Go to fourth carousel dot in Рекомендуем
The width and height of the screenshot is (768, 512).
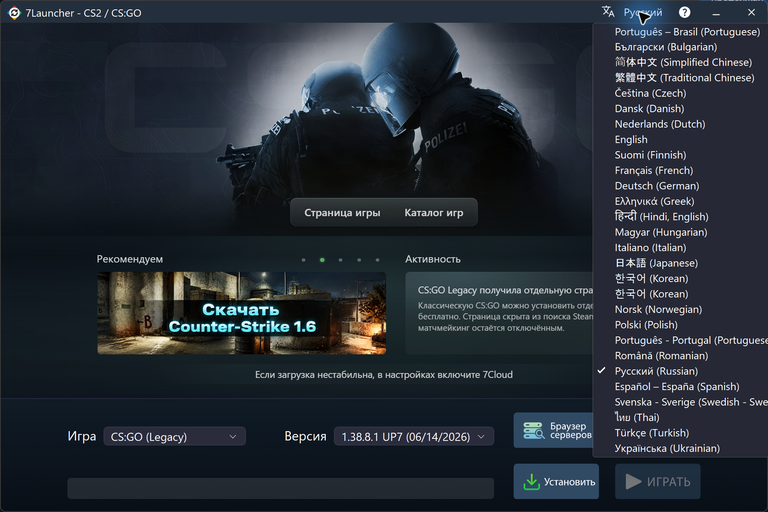click(359, 260)
